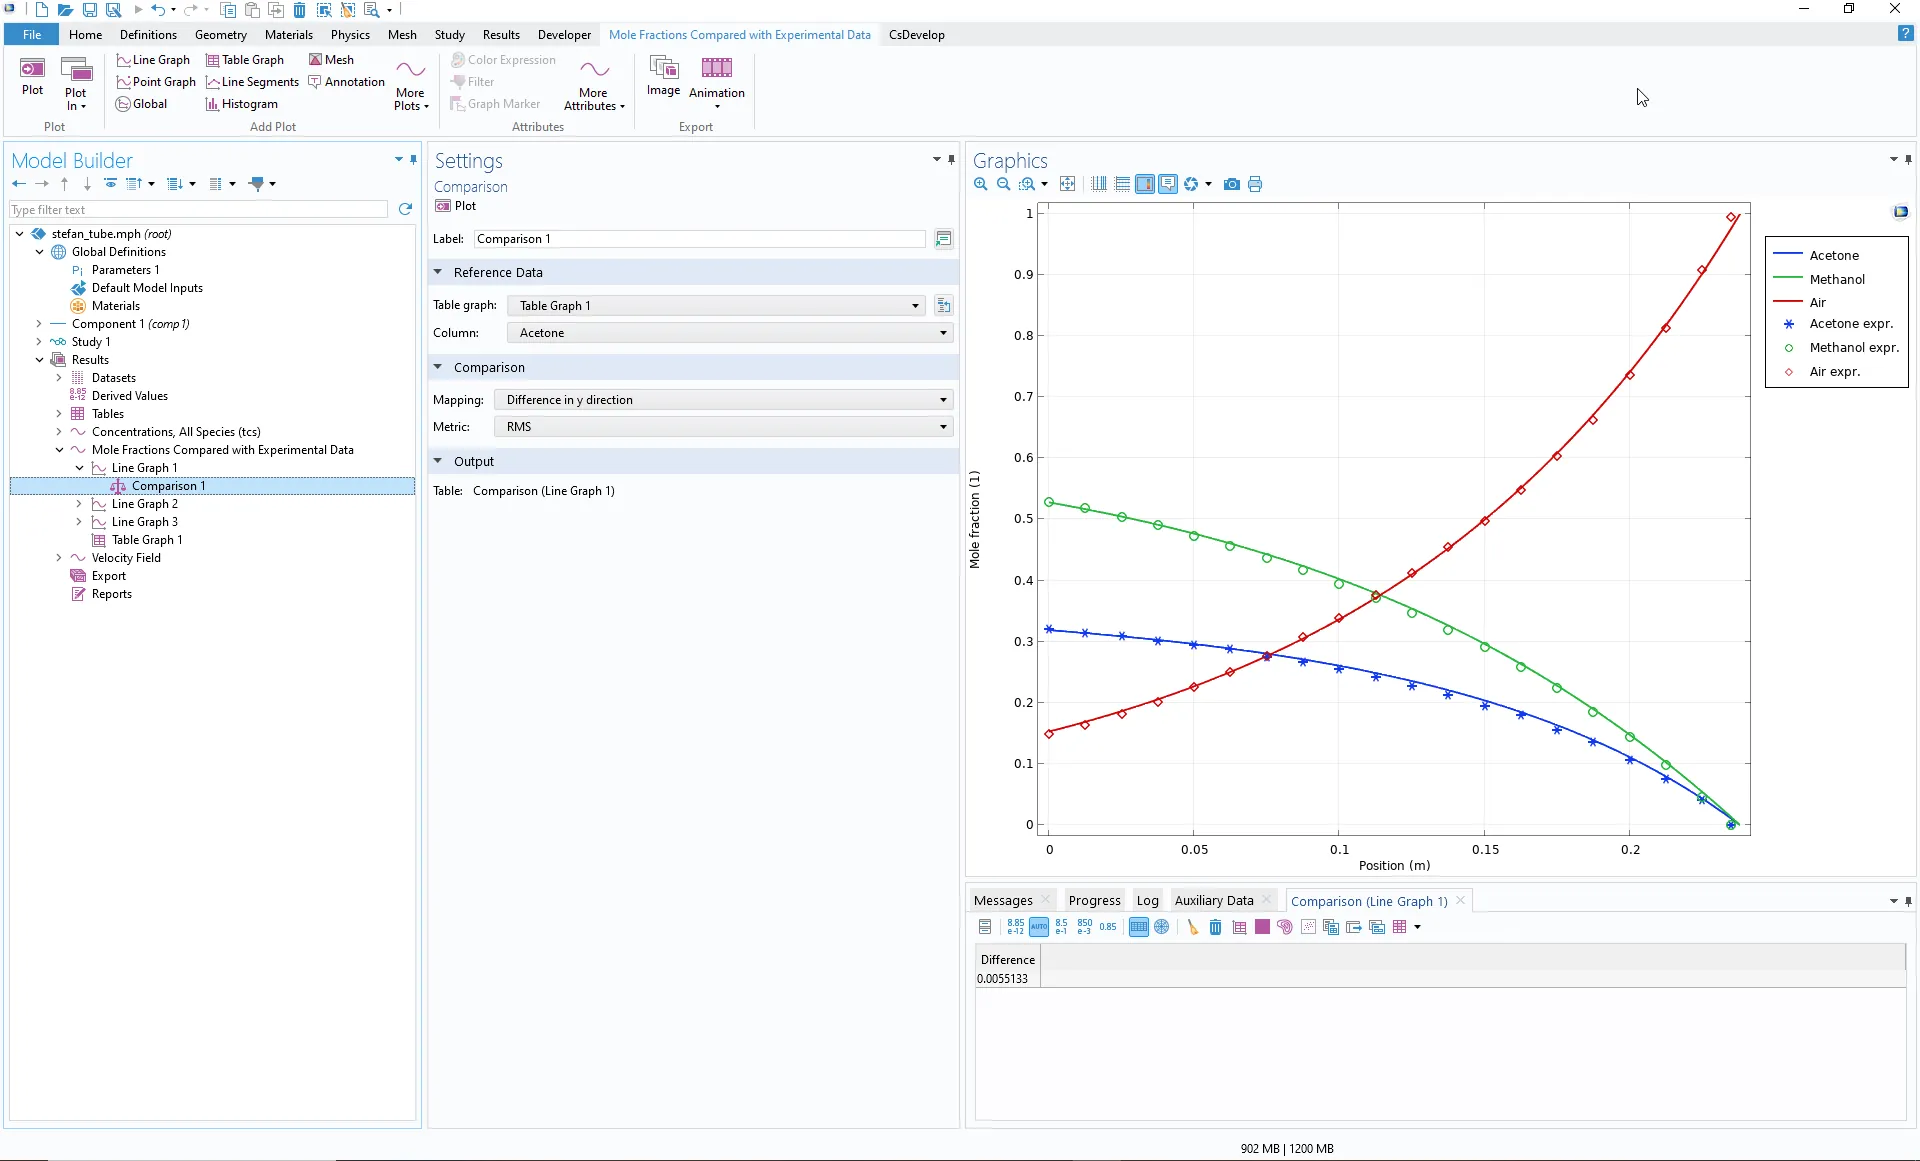The image size is (1920, 1161).
Task: Expand the Line Graph 2 tree node
Action: click(x=79, y=504)
